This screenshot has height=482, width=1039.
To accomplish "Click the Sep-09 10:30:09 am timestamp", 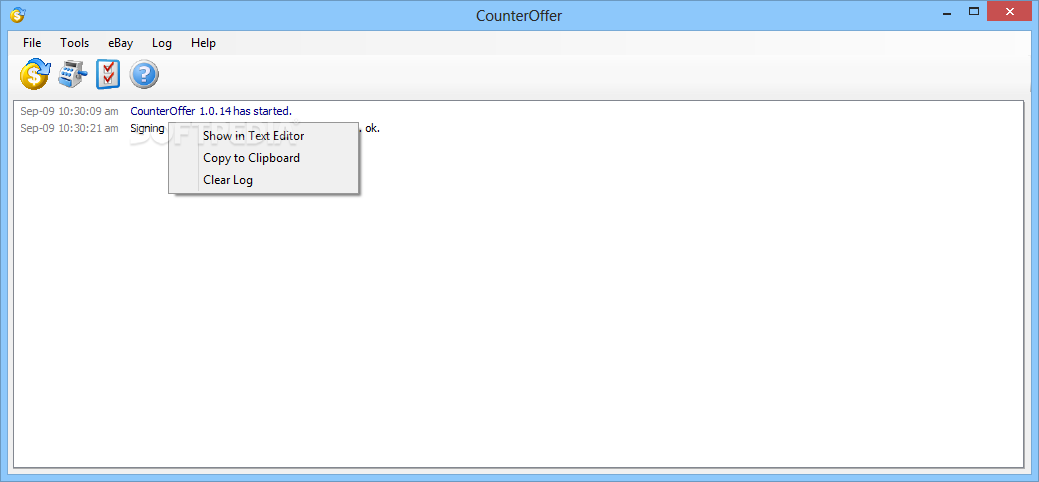I will click(x=70, y=111).
